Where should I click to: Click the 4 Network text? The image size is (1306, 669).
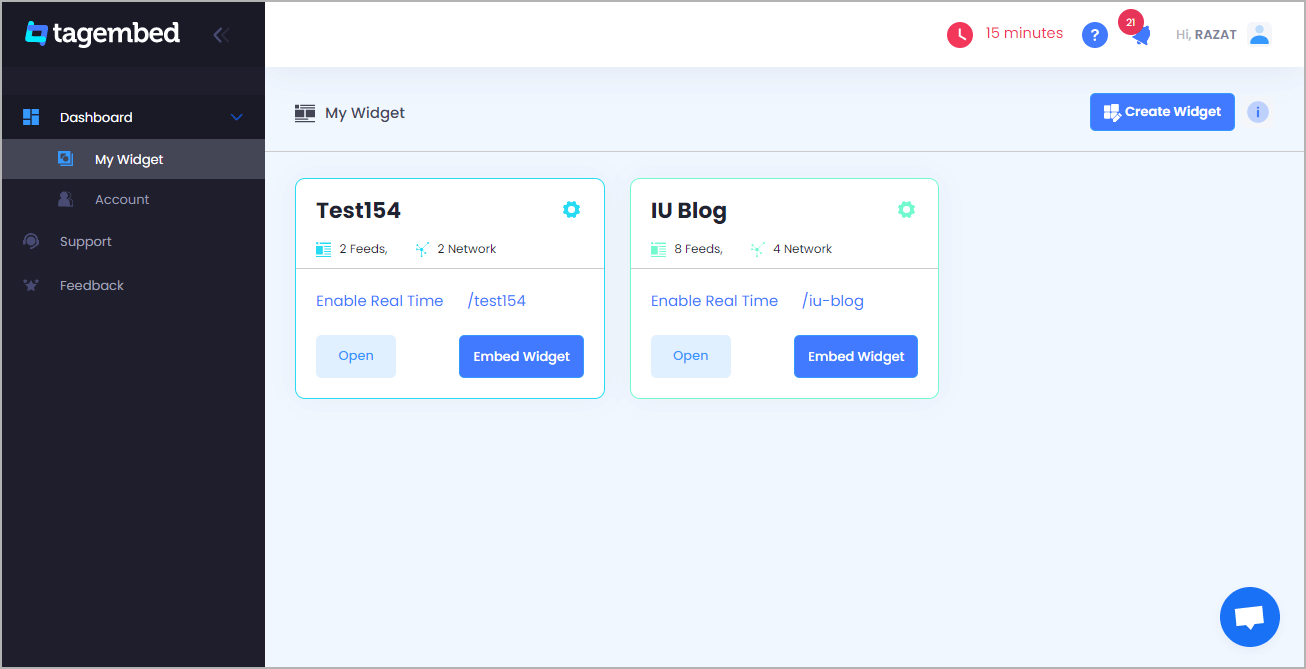pyautogui.click(x=802, y=249)
